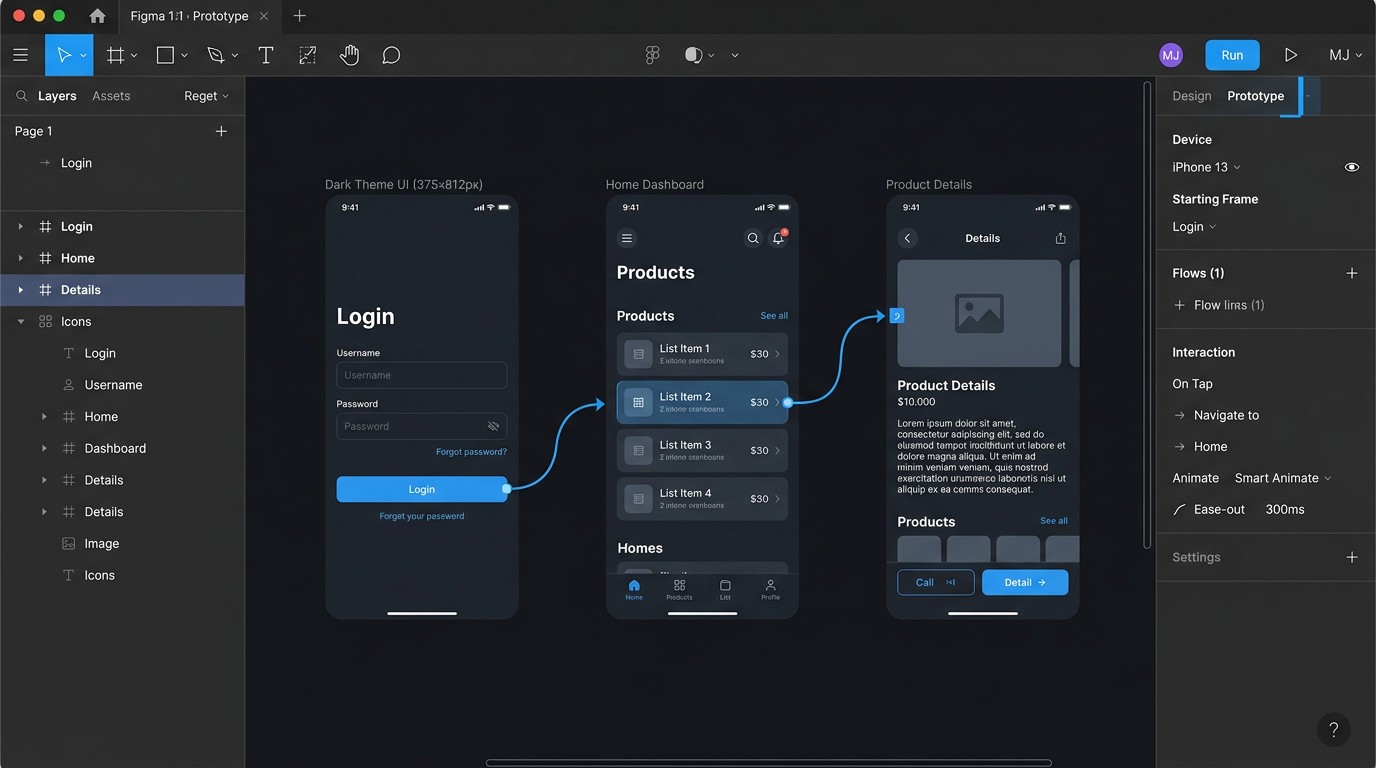Click the product image placeholder thumbnail
Viewport: 1376px width, 768px height.
(979, 314)
